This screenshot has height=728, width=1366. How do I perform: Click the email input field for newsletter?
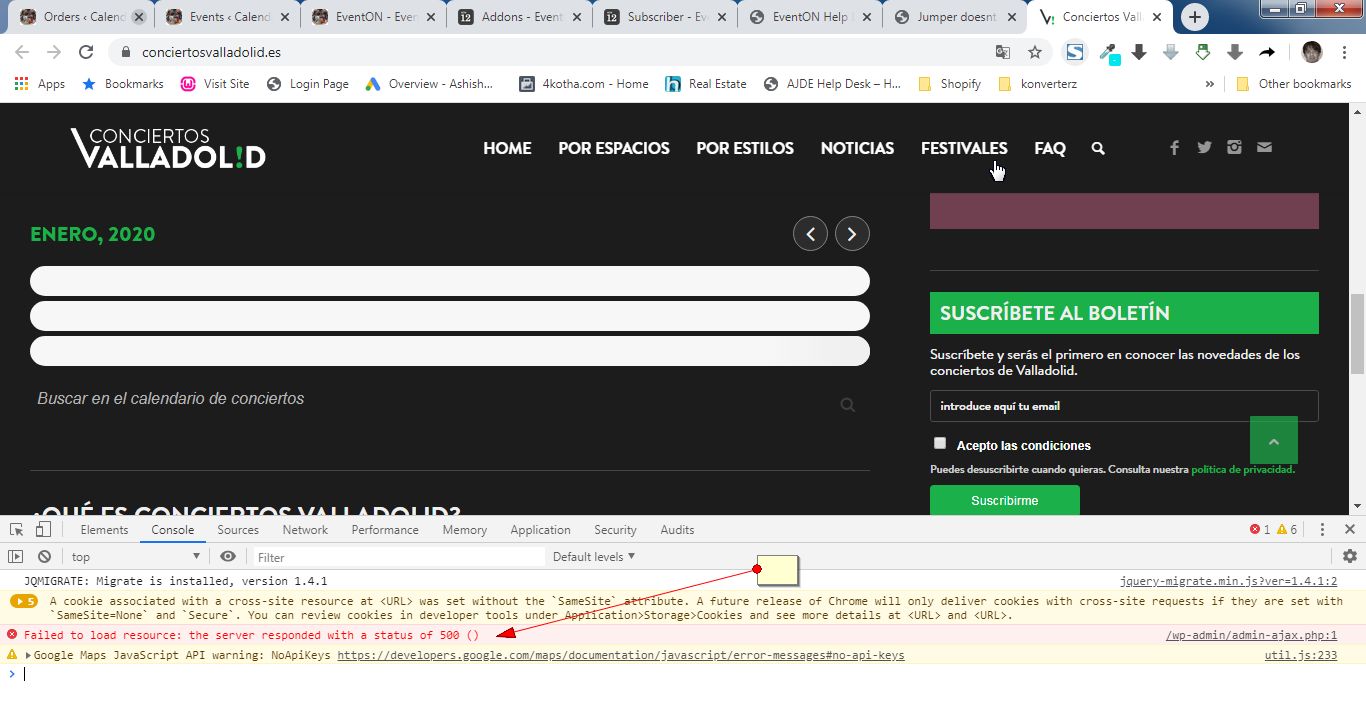point(1123,406)
